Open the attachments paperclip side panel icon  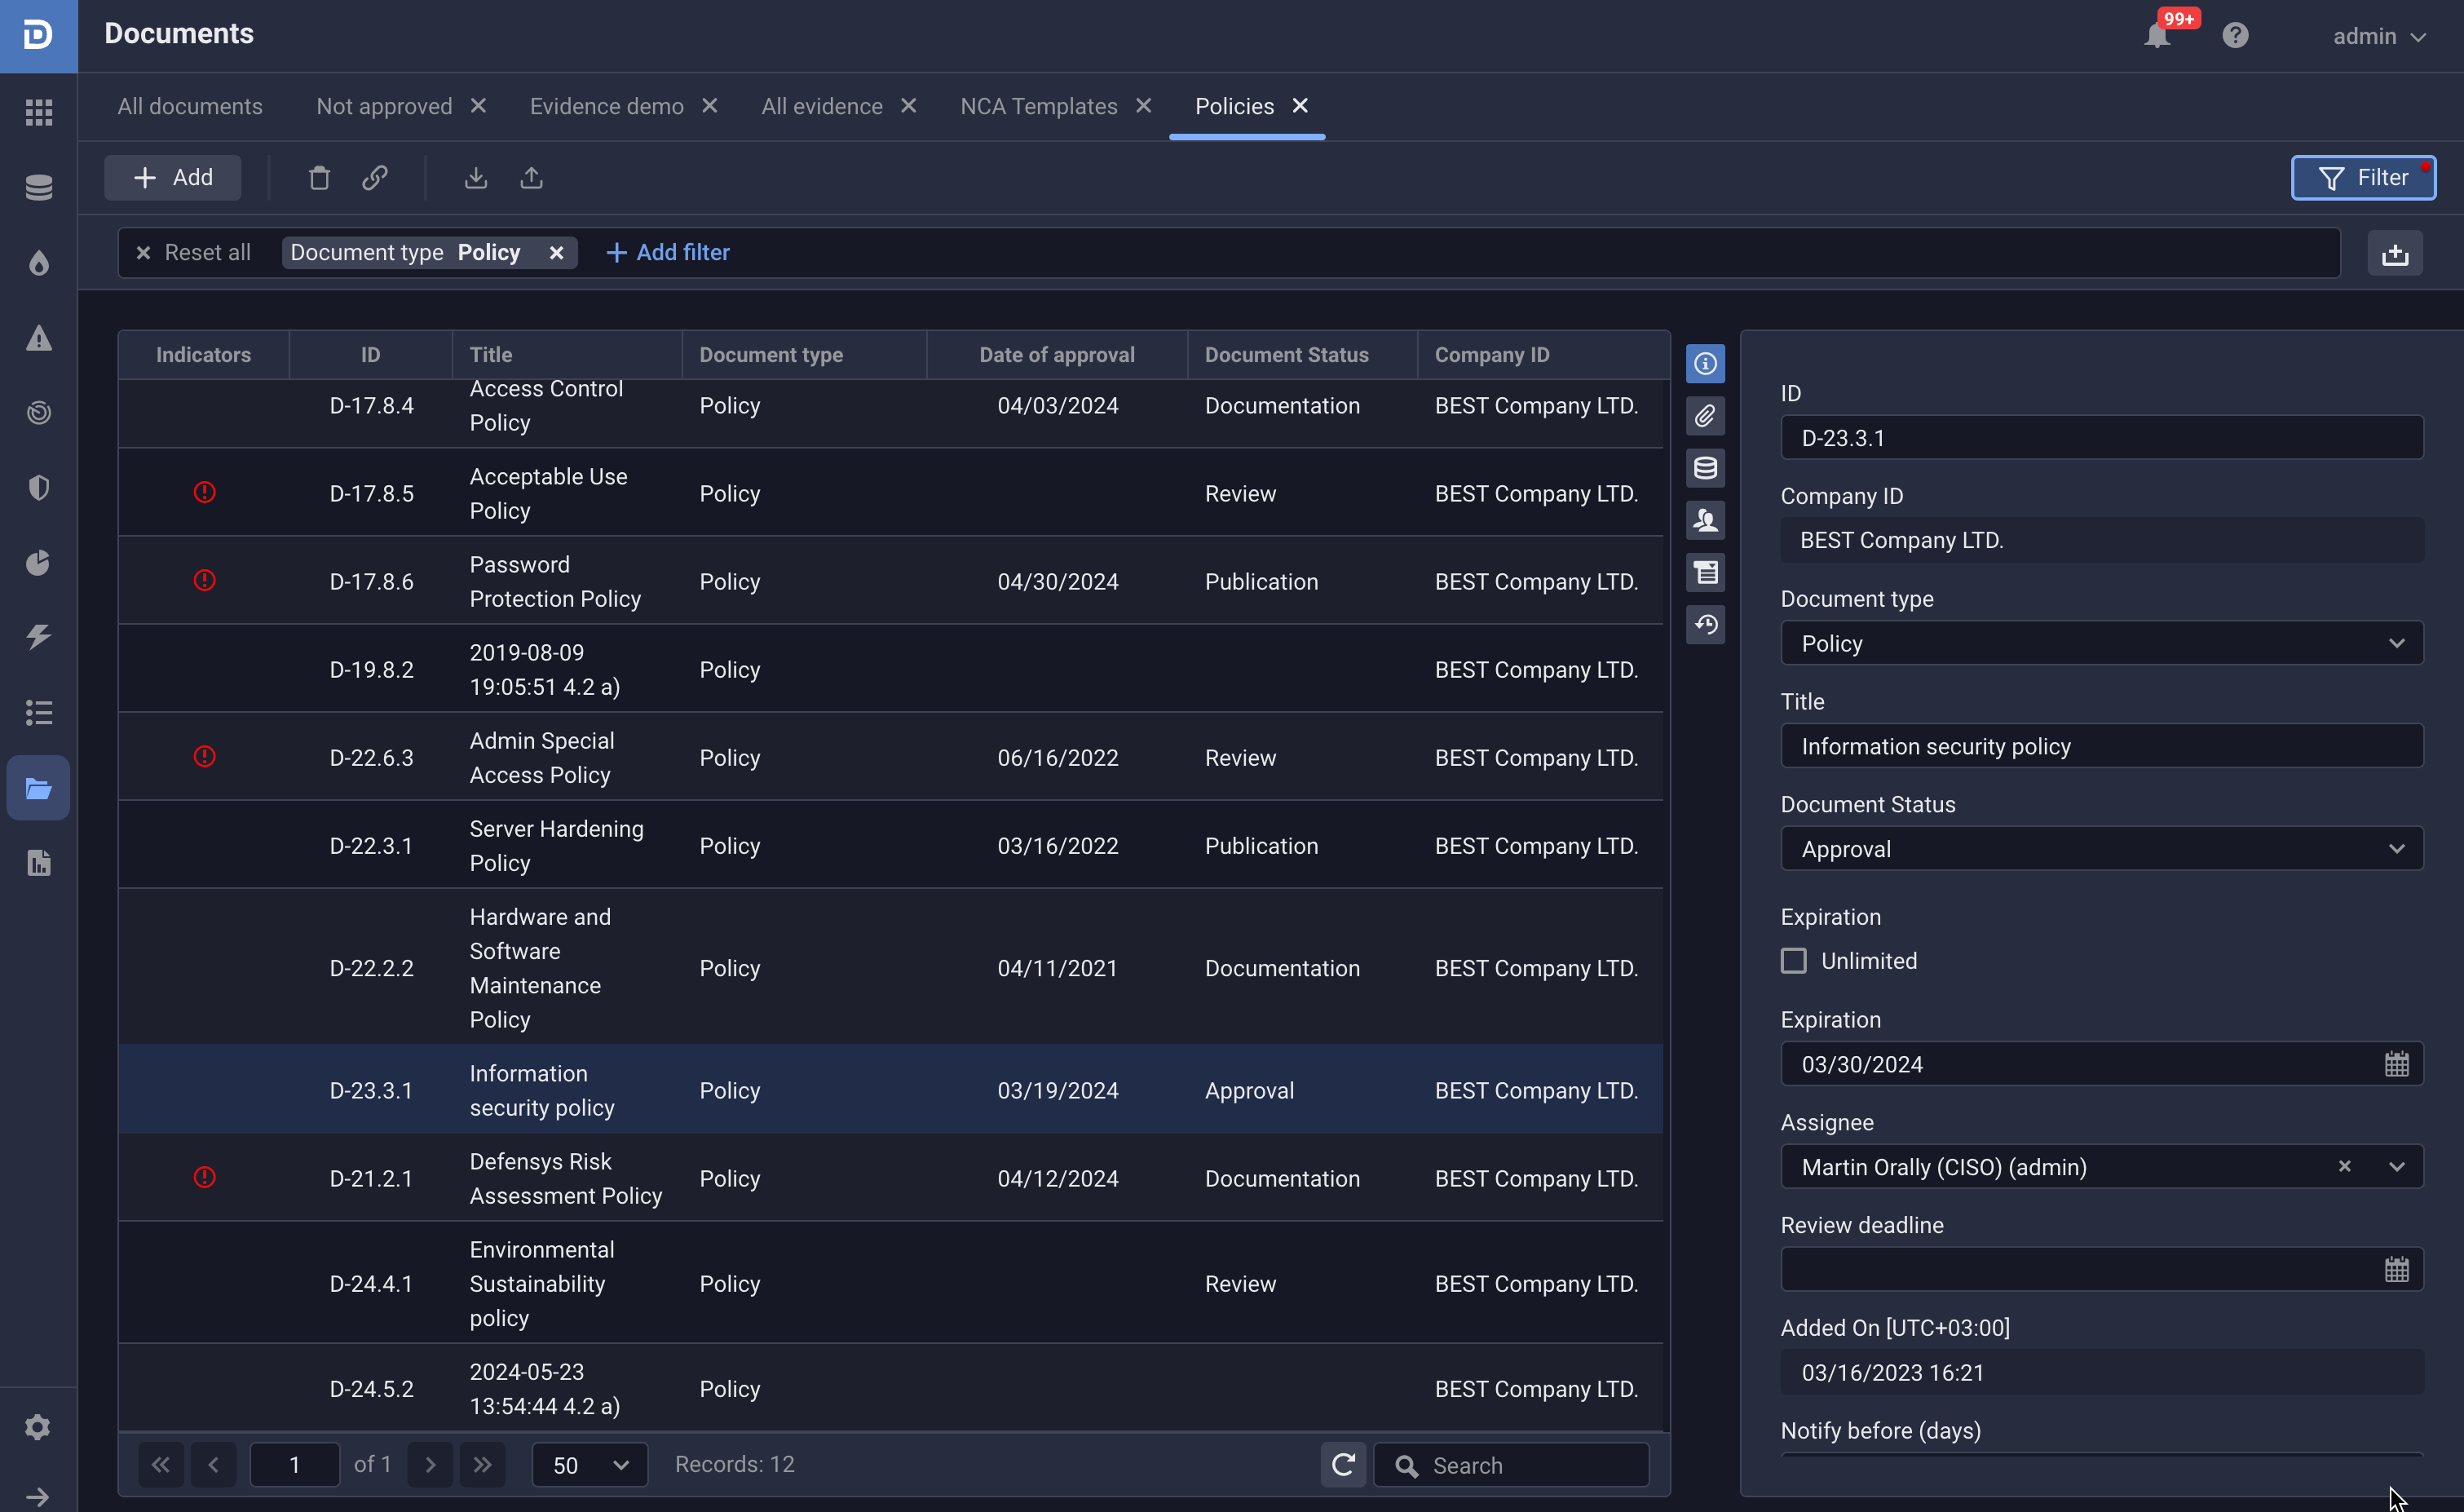1705,416
